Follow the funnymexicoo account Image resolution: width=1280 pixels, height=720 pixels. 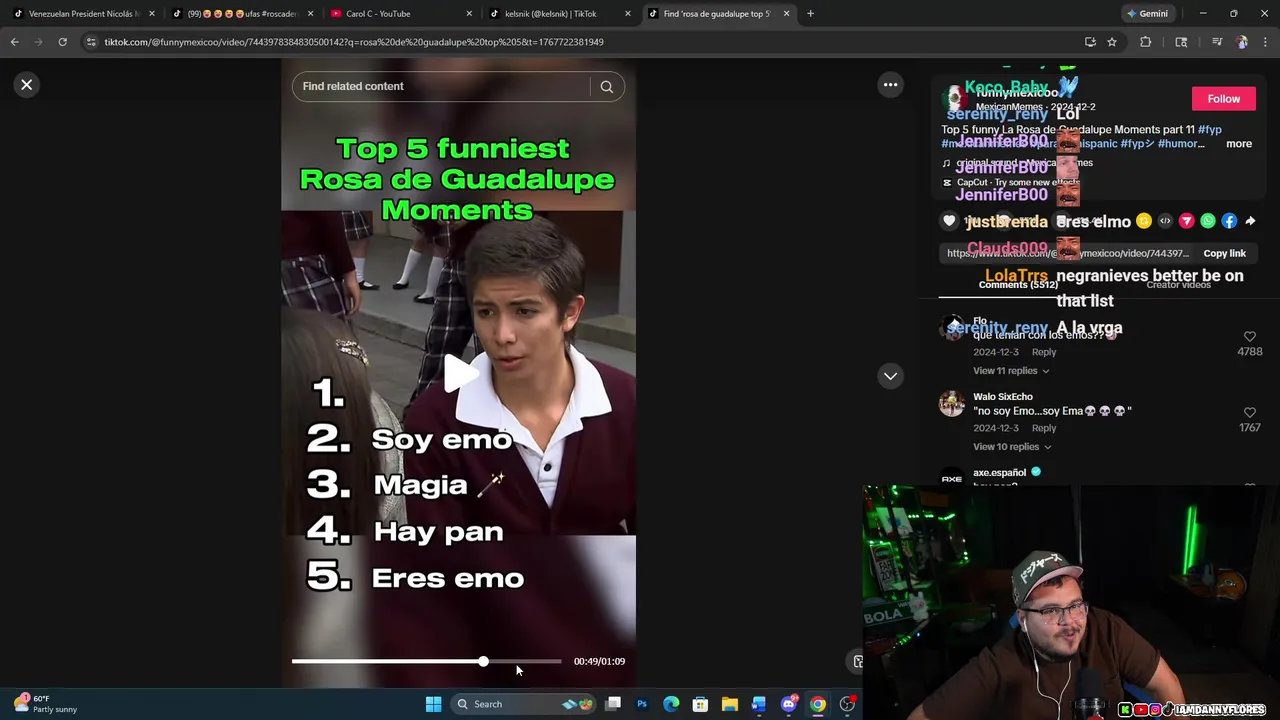click(x=1223, y=99)
